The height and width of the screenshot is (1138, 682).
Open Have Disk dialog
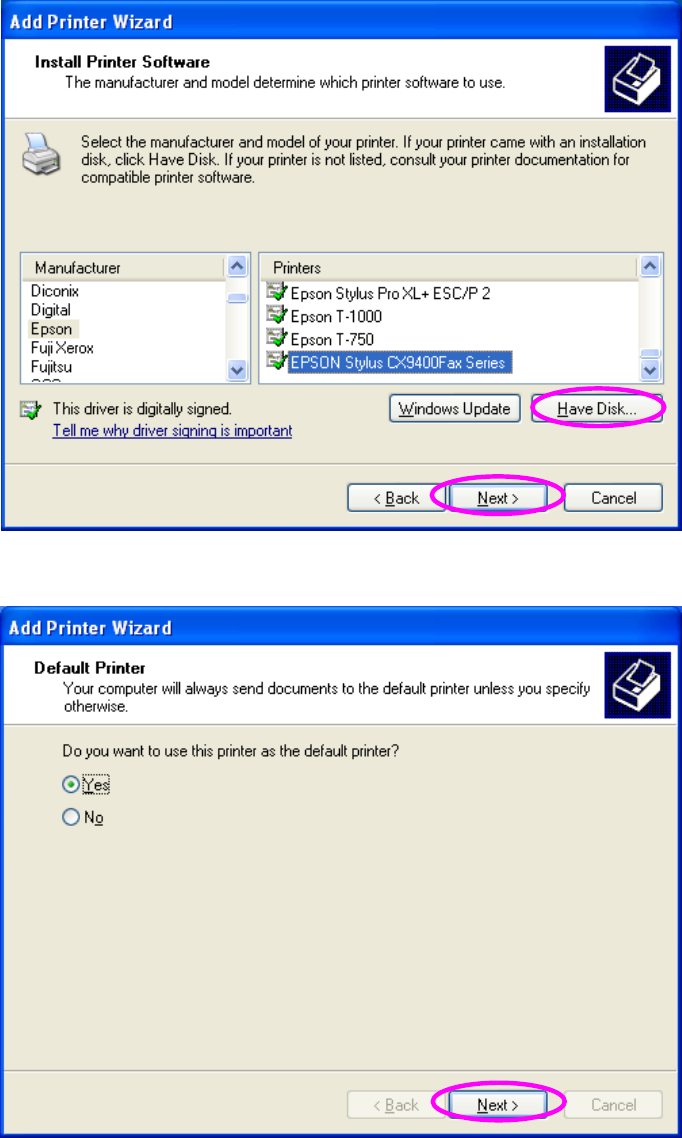point(597,409)
